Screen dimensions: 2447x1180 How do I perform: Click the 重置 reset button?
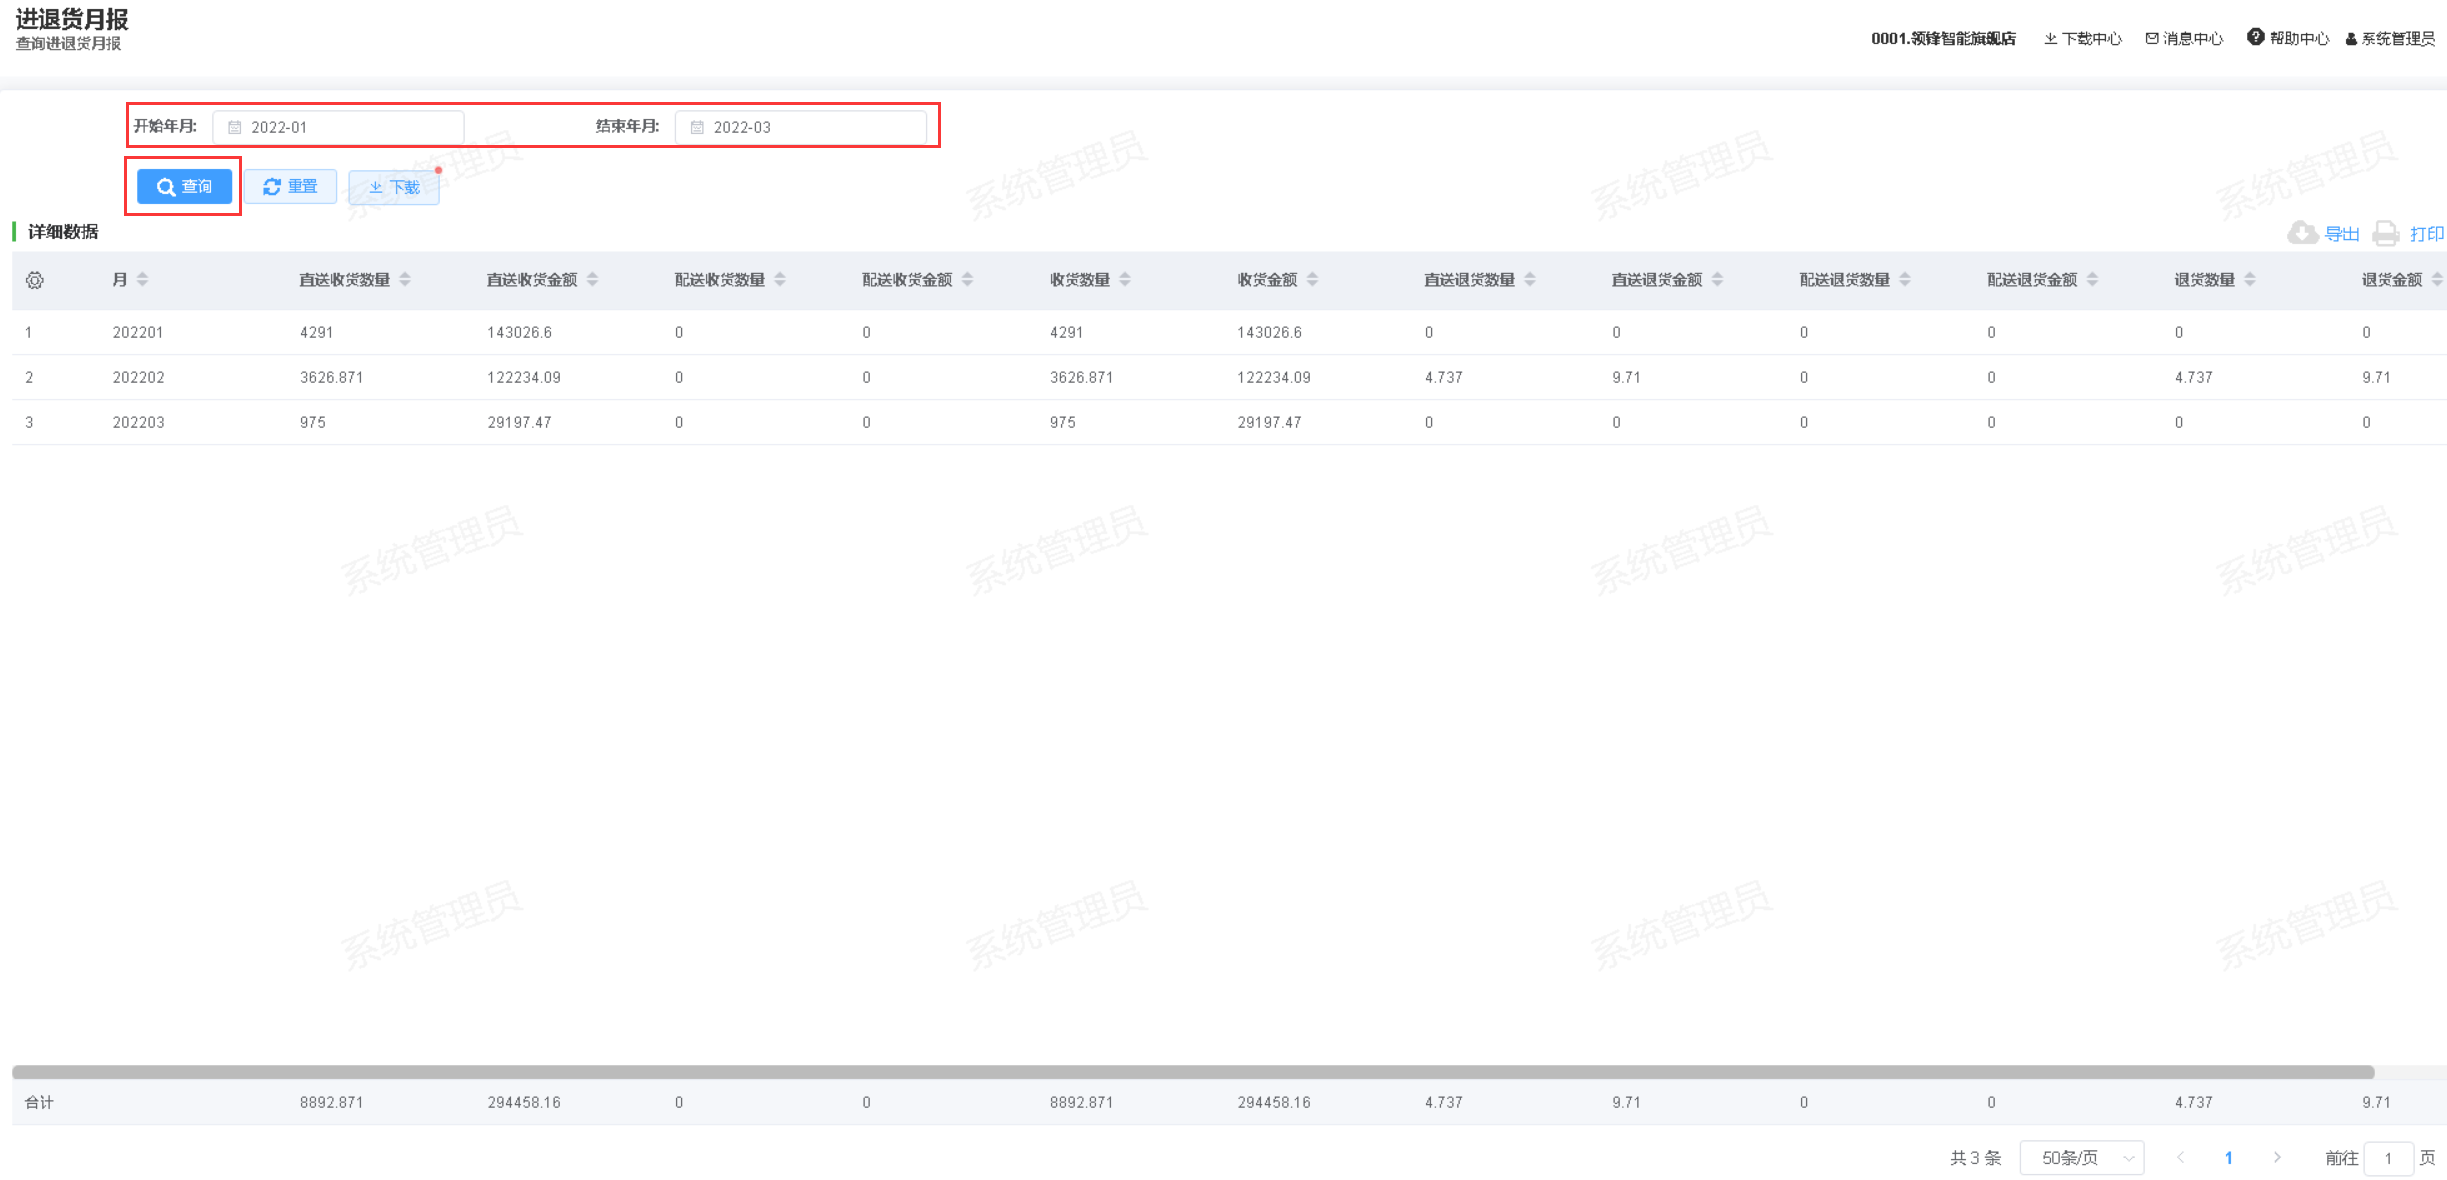(x=290, y=186)
